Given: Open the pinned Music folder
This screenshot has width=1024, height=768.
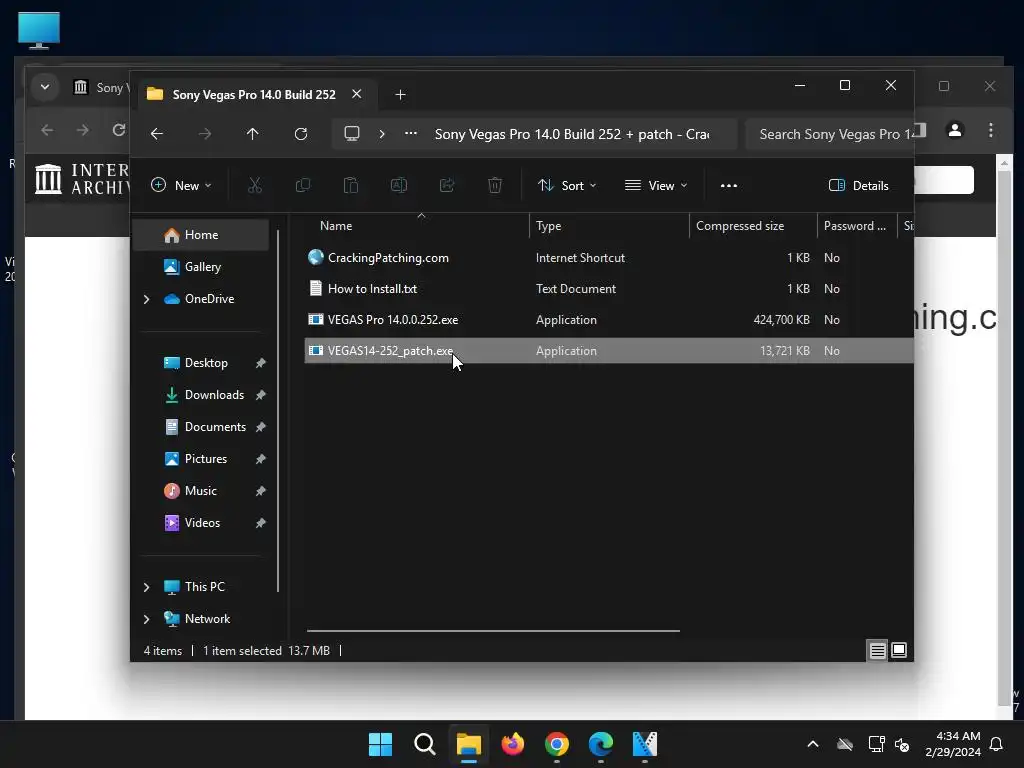Looking at the screenshot, I should coord(201,491).
